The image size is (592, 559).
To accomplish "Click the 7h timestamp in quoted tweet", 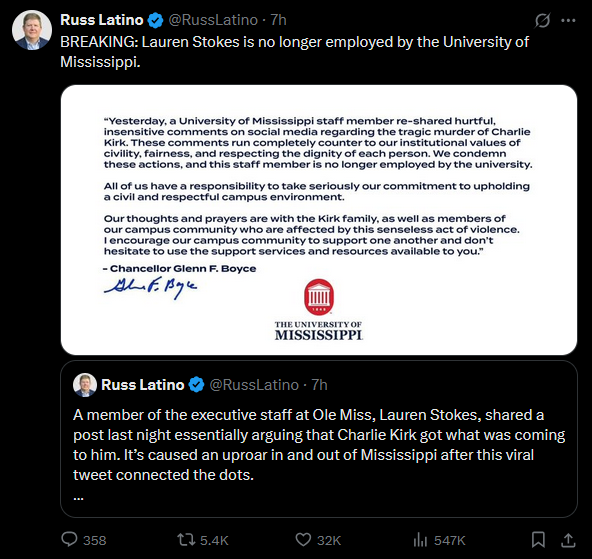I will pyautogui.click(x=319, y=385).
